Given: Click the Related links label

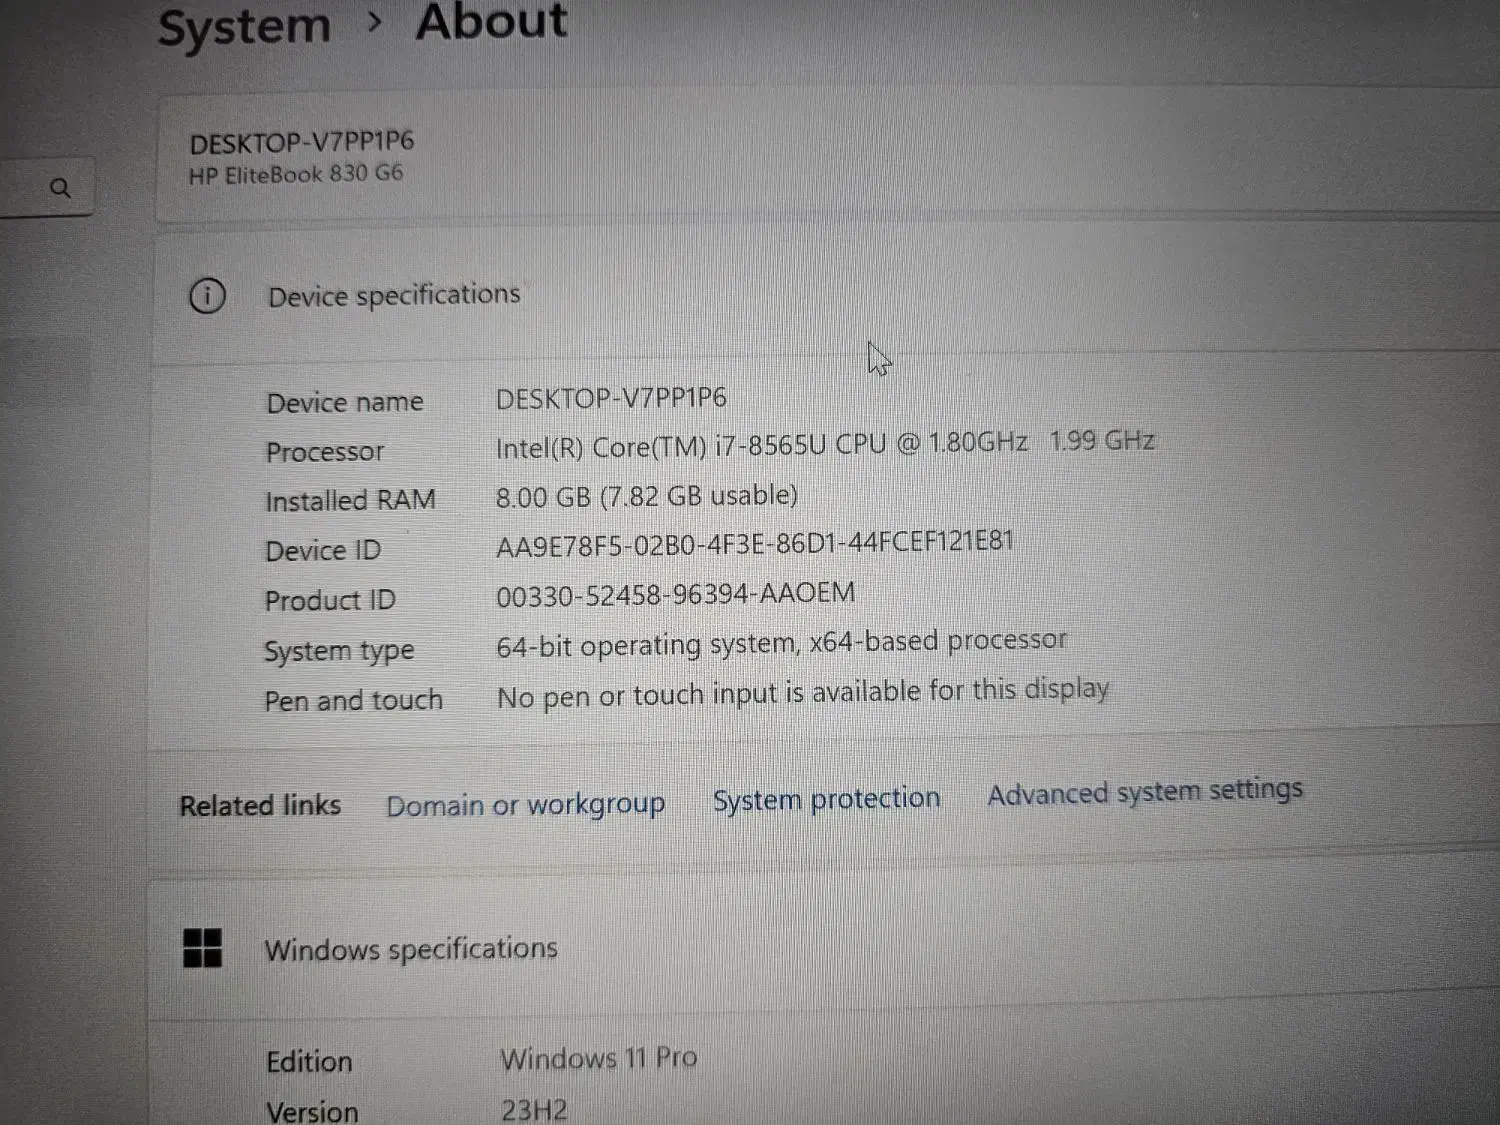Looking at the screenshot, I should pos(260,805).
